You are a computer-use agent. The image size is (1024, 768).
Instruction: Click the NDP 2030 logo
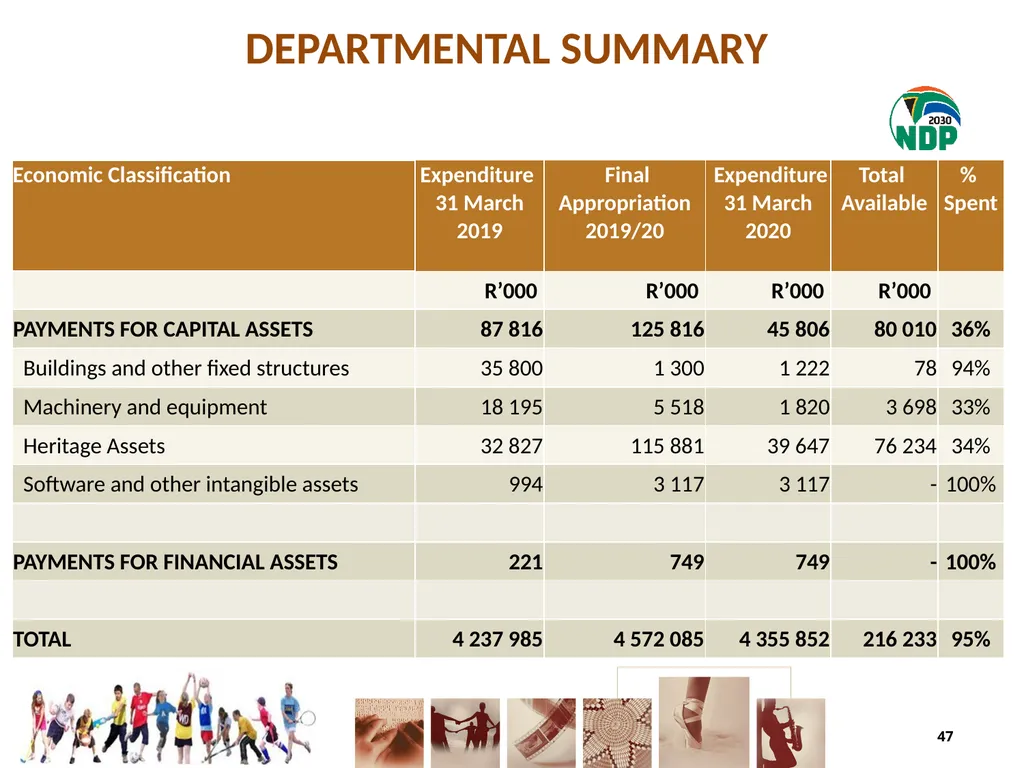[x=925, y=119]
